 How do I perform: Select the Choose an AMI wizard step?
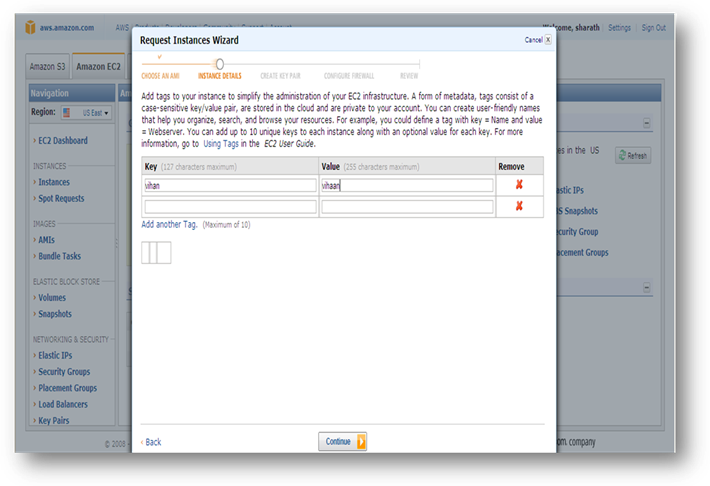(x=160, y=76)
